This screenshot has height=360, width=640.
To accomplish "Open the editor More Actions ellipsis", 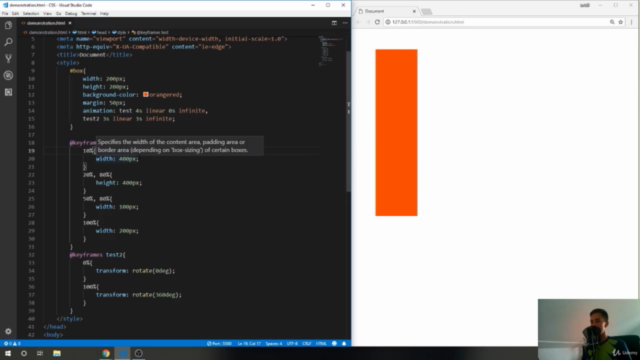I will coord(345,23).
